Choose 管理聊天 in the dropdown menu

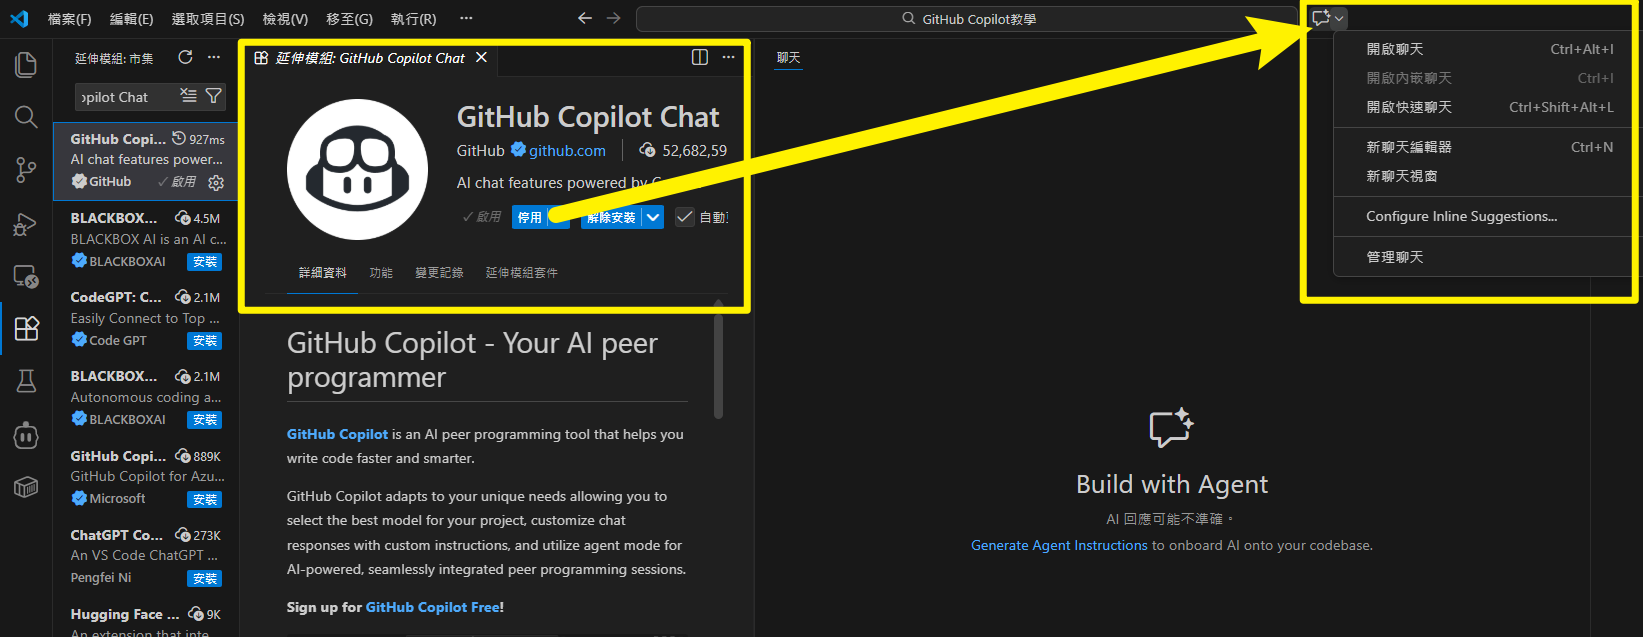click(x=1395, y=257)
